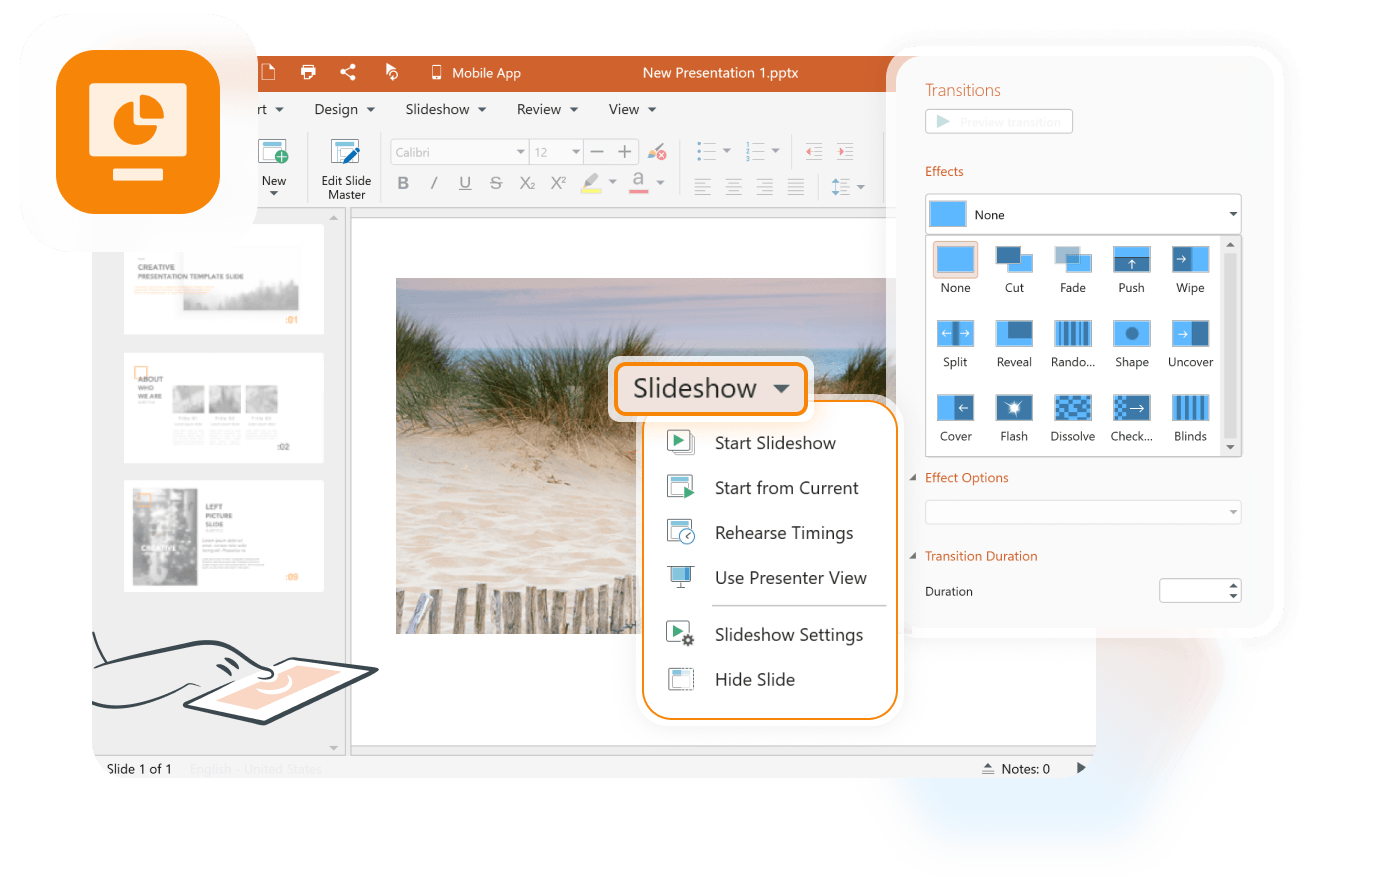Click Rehearse Timings in Slideshow menu
Image resolution: width=1400 pixels, height=880 pixels.
784,533
